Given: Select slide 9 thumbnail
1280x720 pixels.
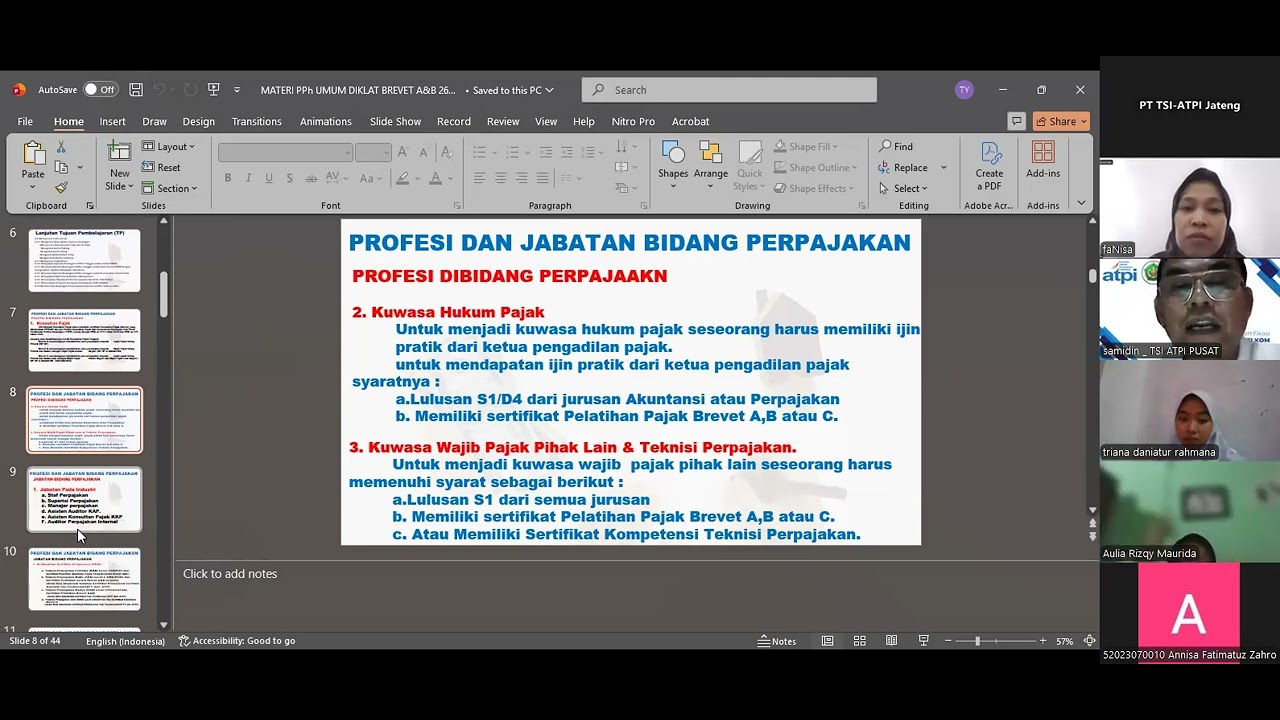Looking at the screenshot, I should point(84,499).
